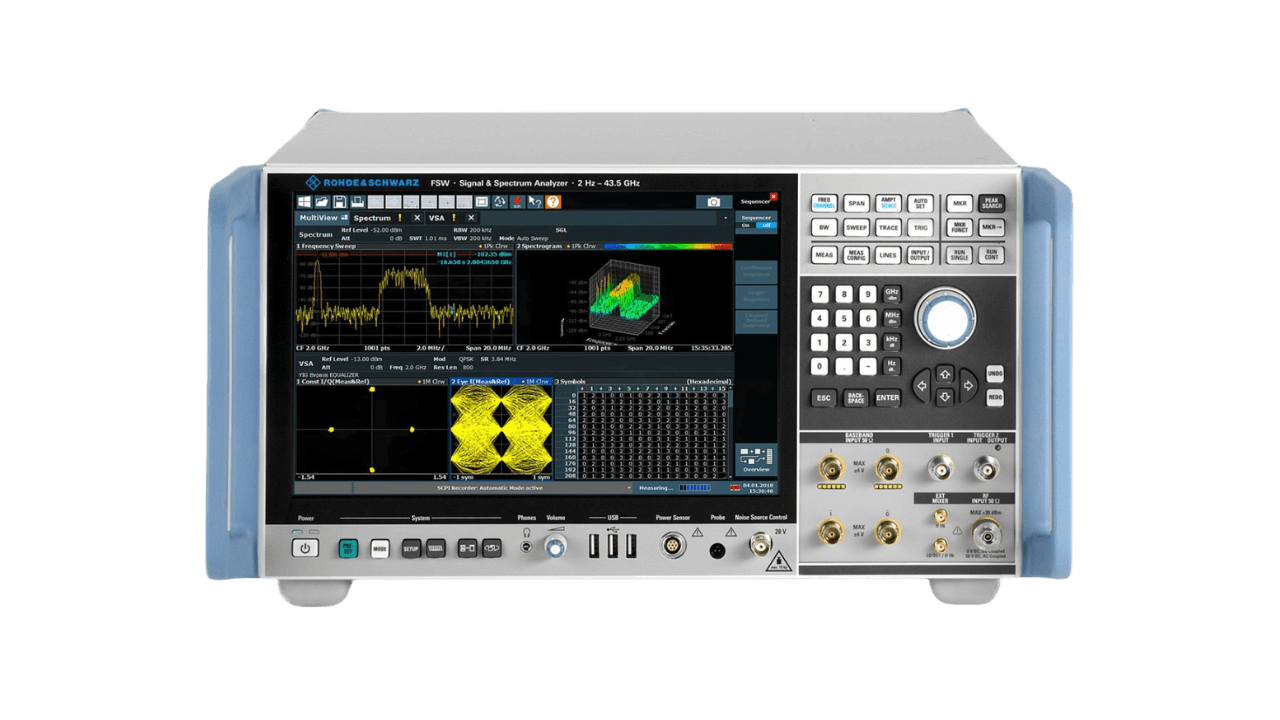The image size is (1280, 720).
Task: Switch Sequencer toggle to On
Action: [x=746, y=226]
